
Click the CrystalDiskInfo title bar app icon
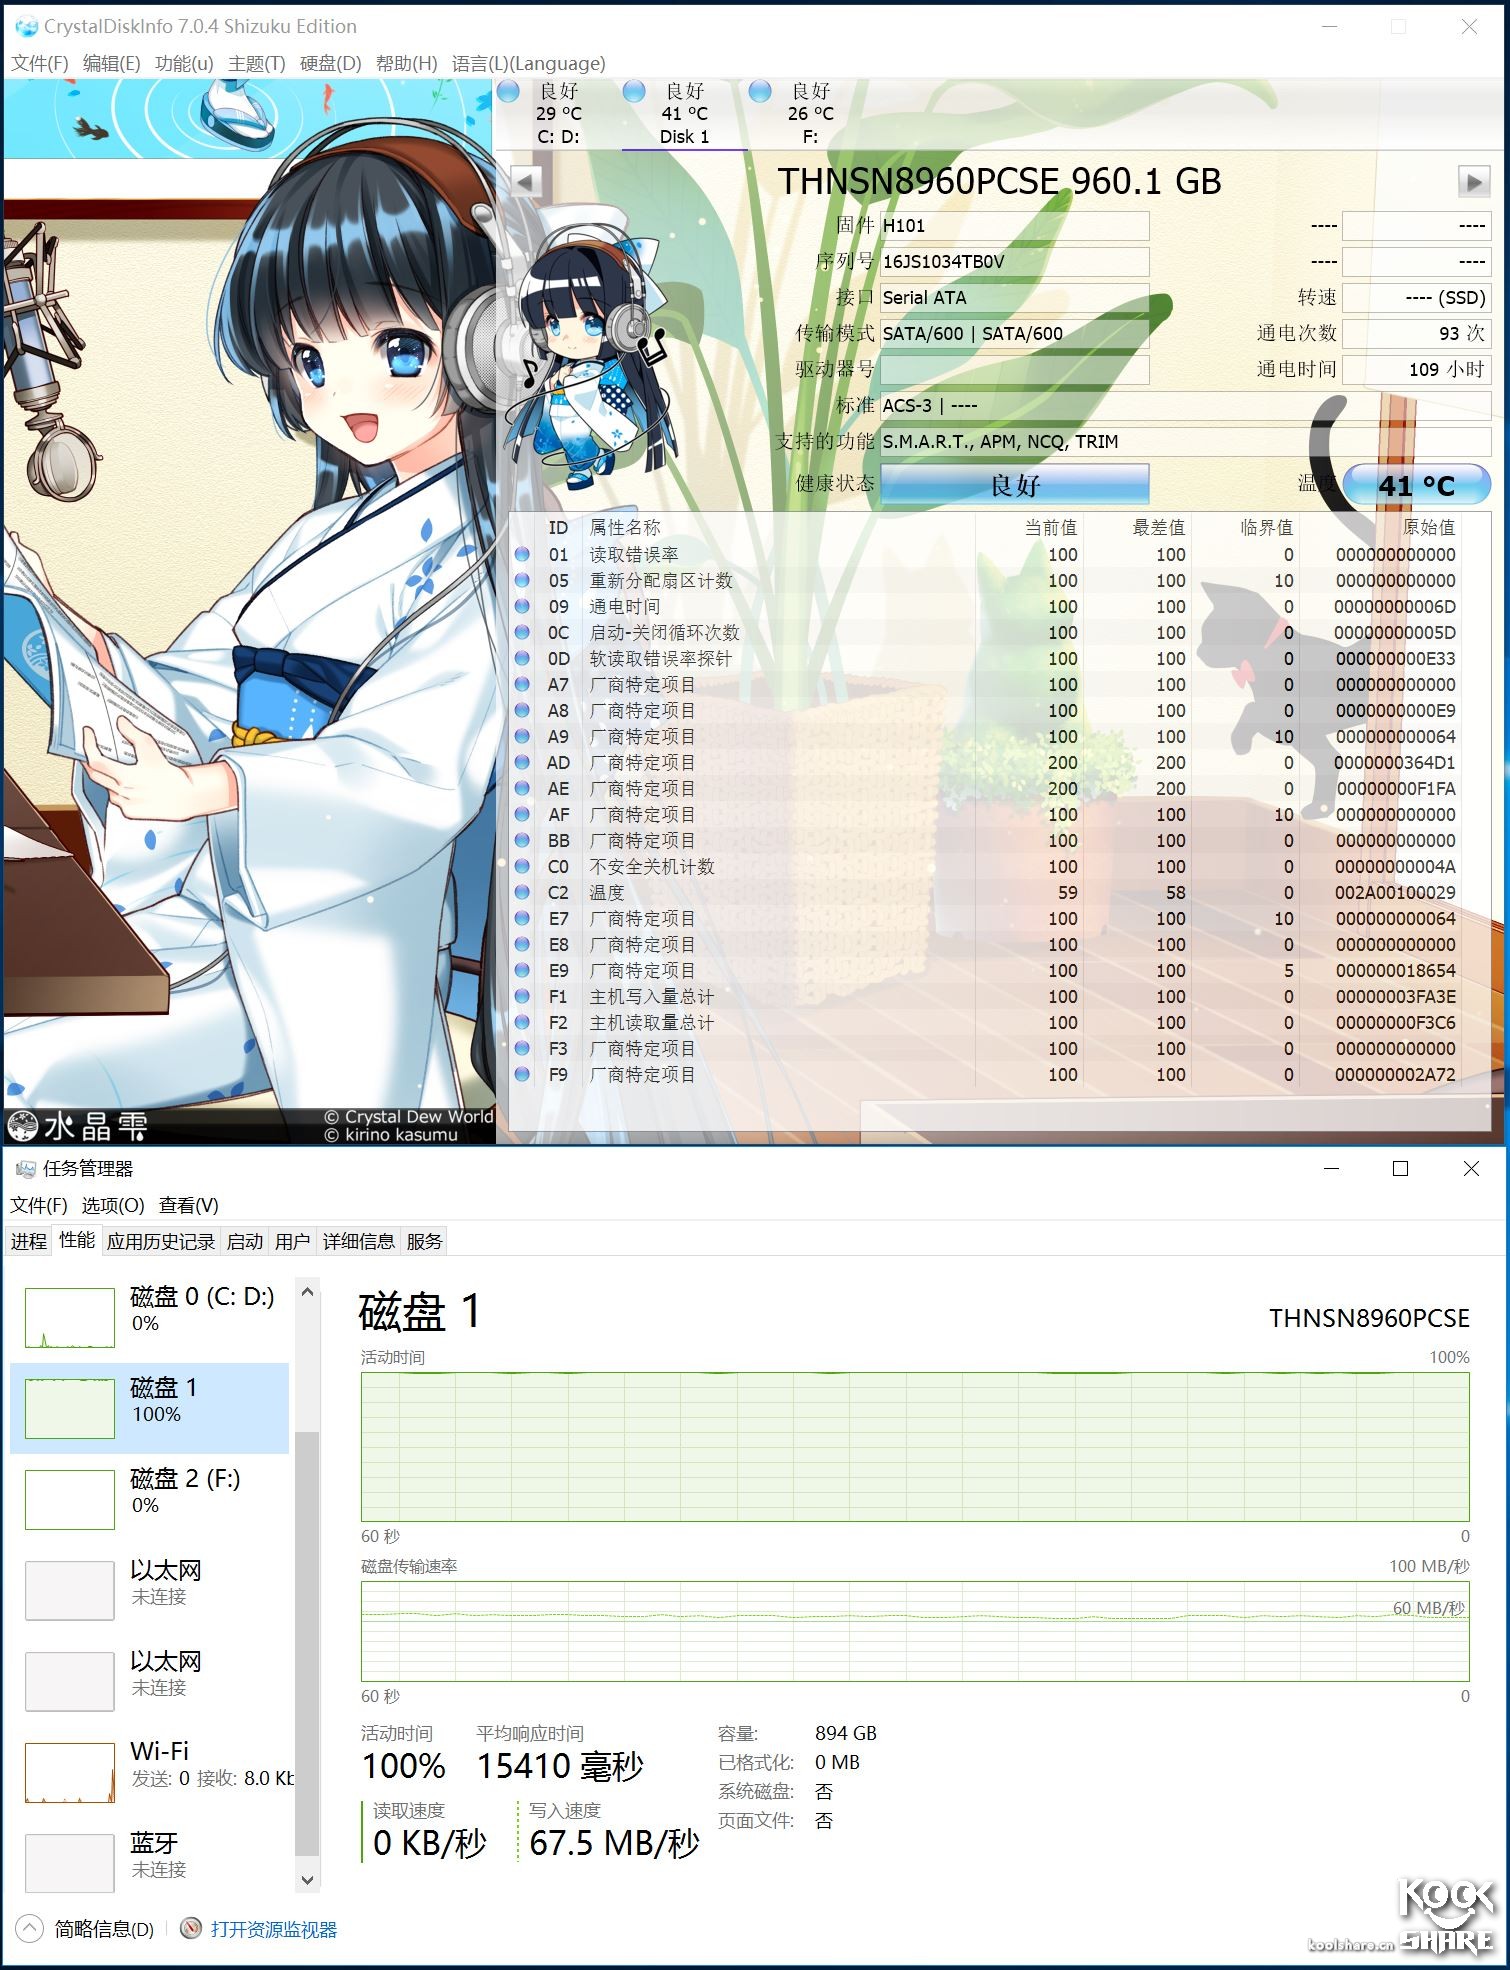coord(26,27)
